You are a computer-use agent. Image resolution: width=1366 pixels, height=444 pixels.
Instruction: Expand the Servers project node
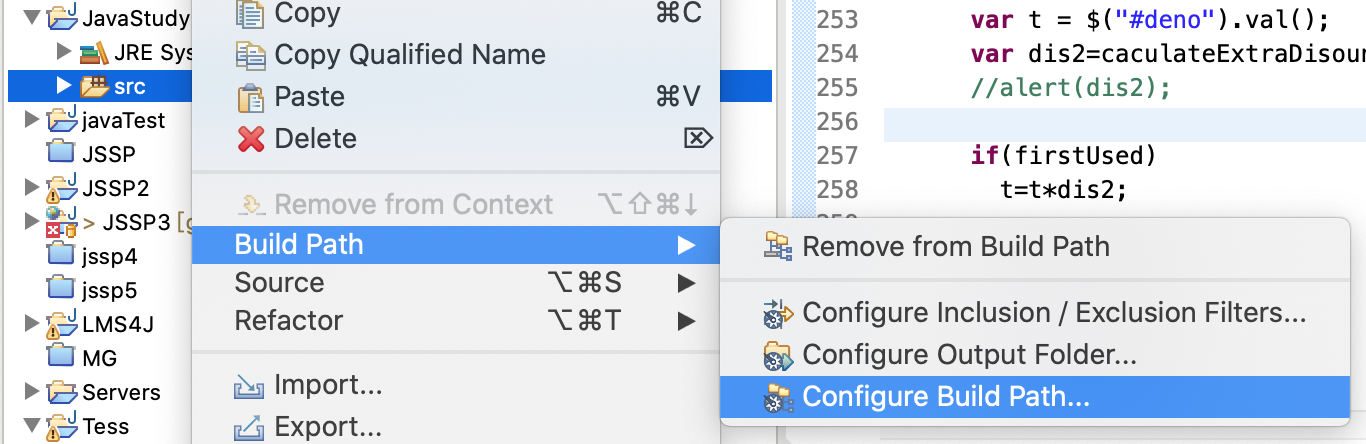tap(31, 391)
